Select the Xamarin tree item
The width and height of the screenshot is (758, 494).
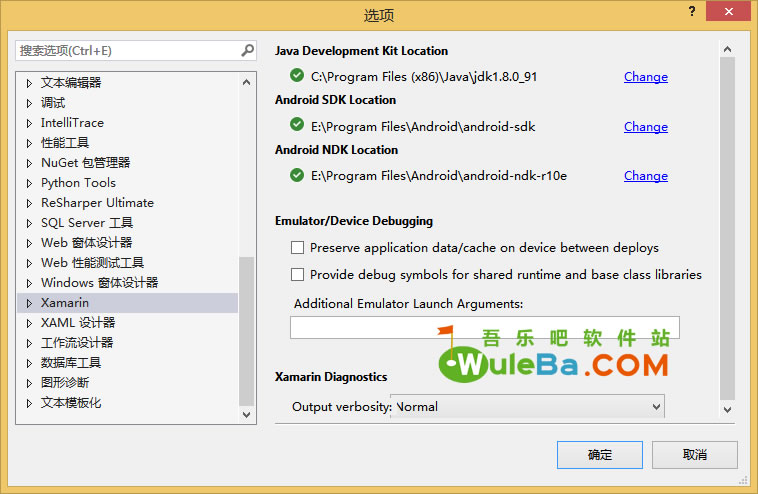127,303
